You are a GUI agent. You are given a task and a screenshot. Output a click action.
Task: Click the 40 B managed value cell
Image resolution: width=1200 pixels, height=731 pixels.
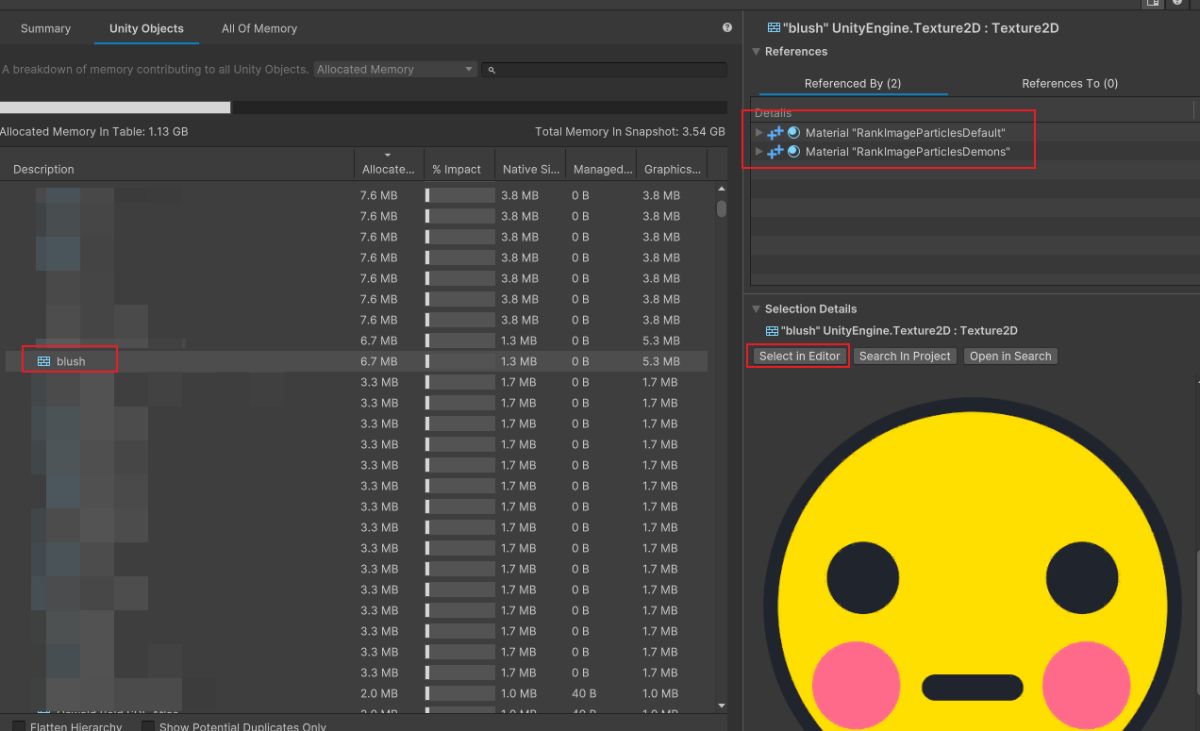click(x=583, y=693)
